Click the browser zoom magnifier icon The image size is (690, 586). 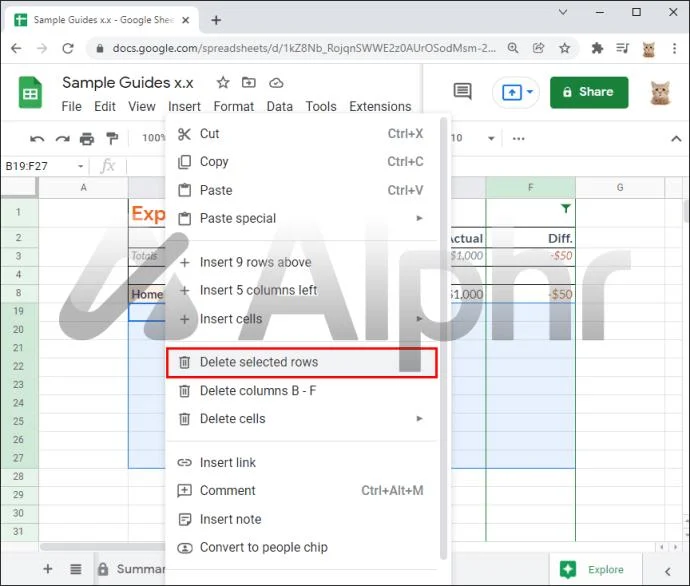point(513,48)
